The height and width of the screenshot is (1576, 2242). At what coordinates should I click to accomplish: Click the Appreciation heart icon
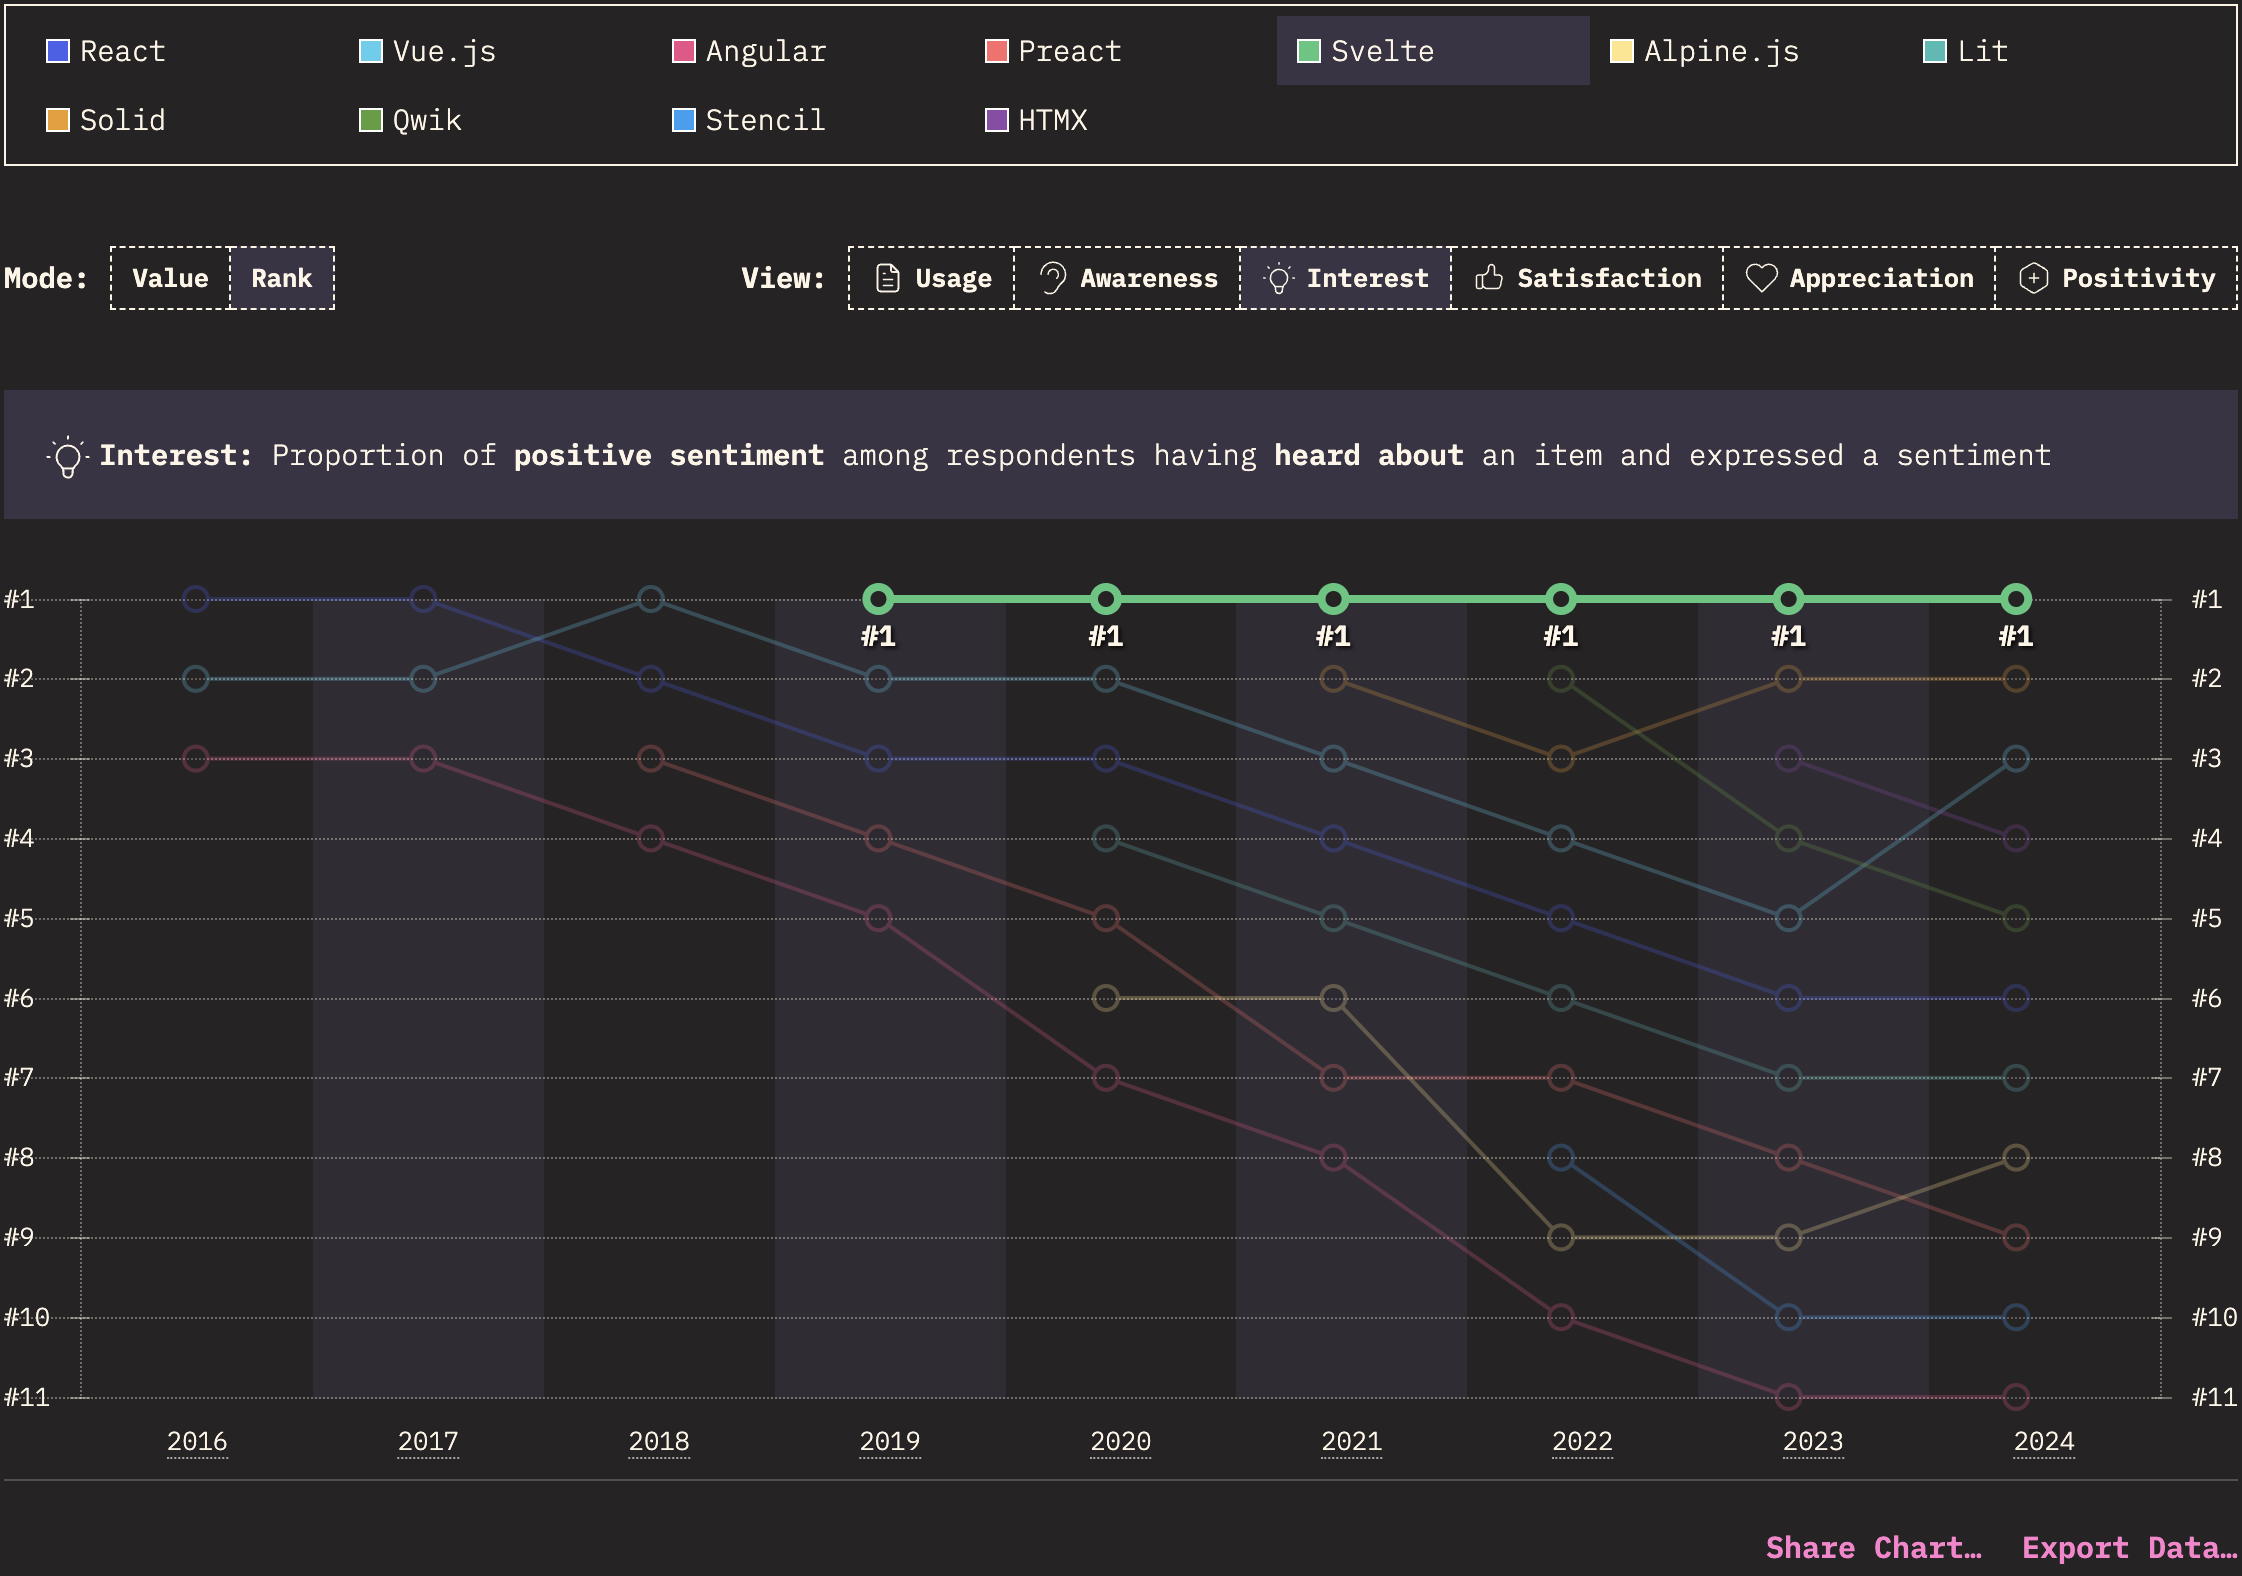tap(1761, 278)
